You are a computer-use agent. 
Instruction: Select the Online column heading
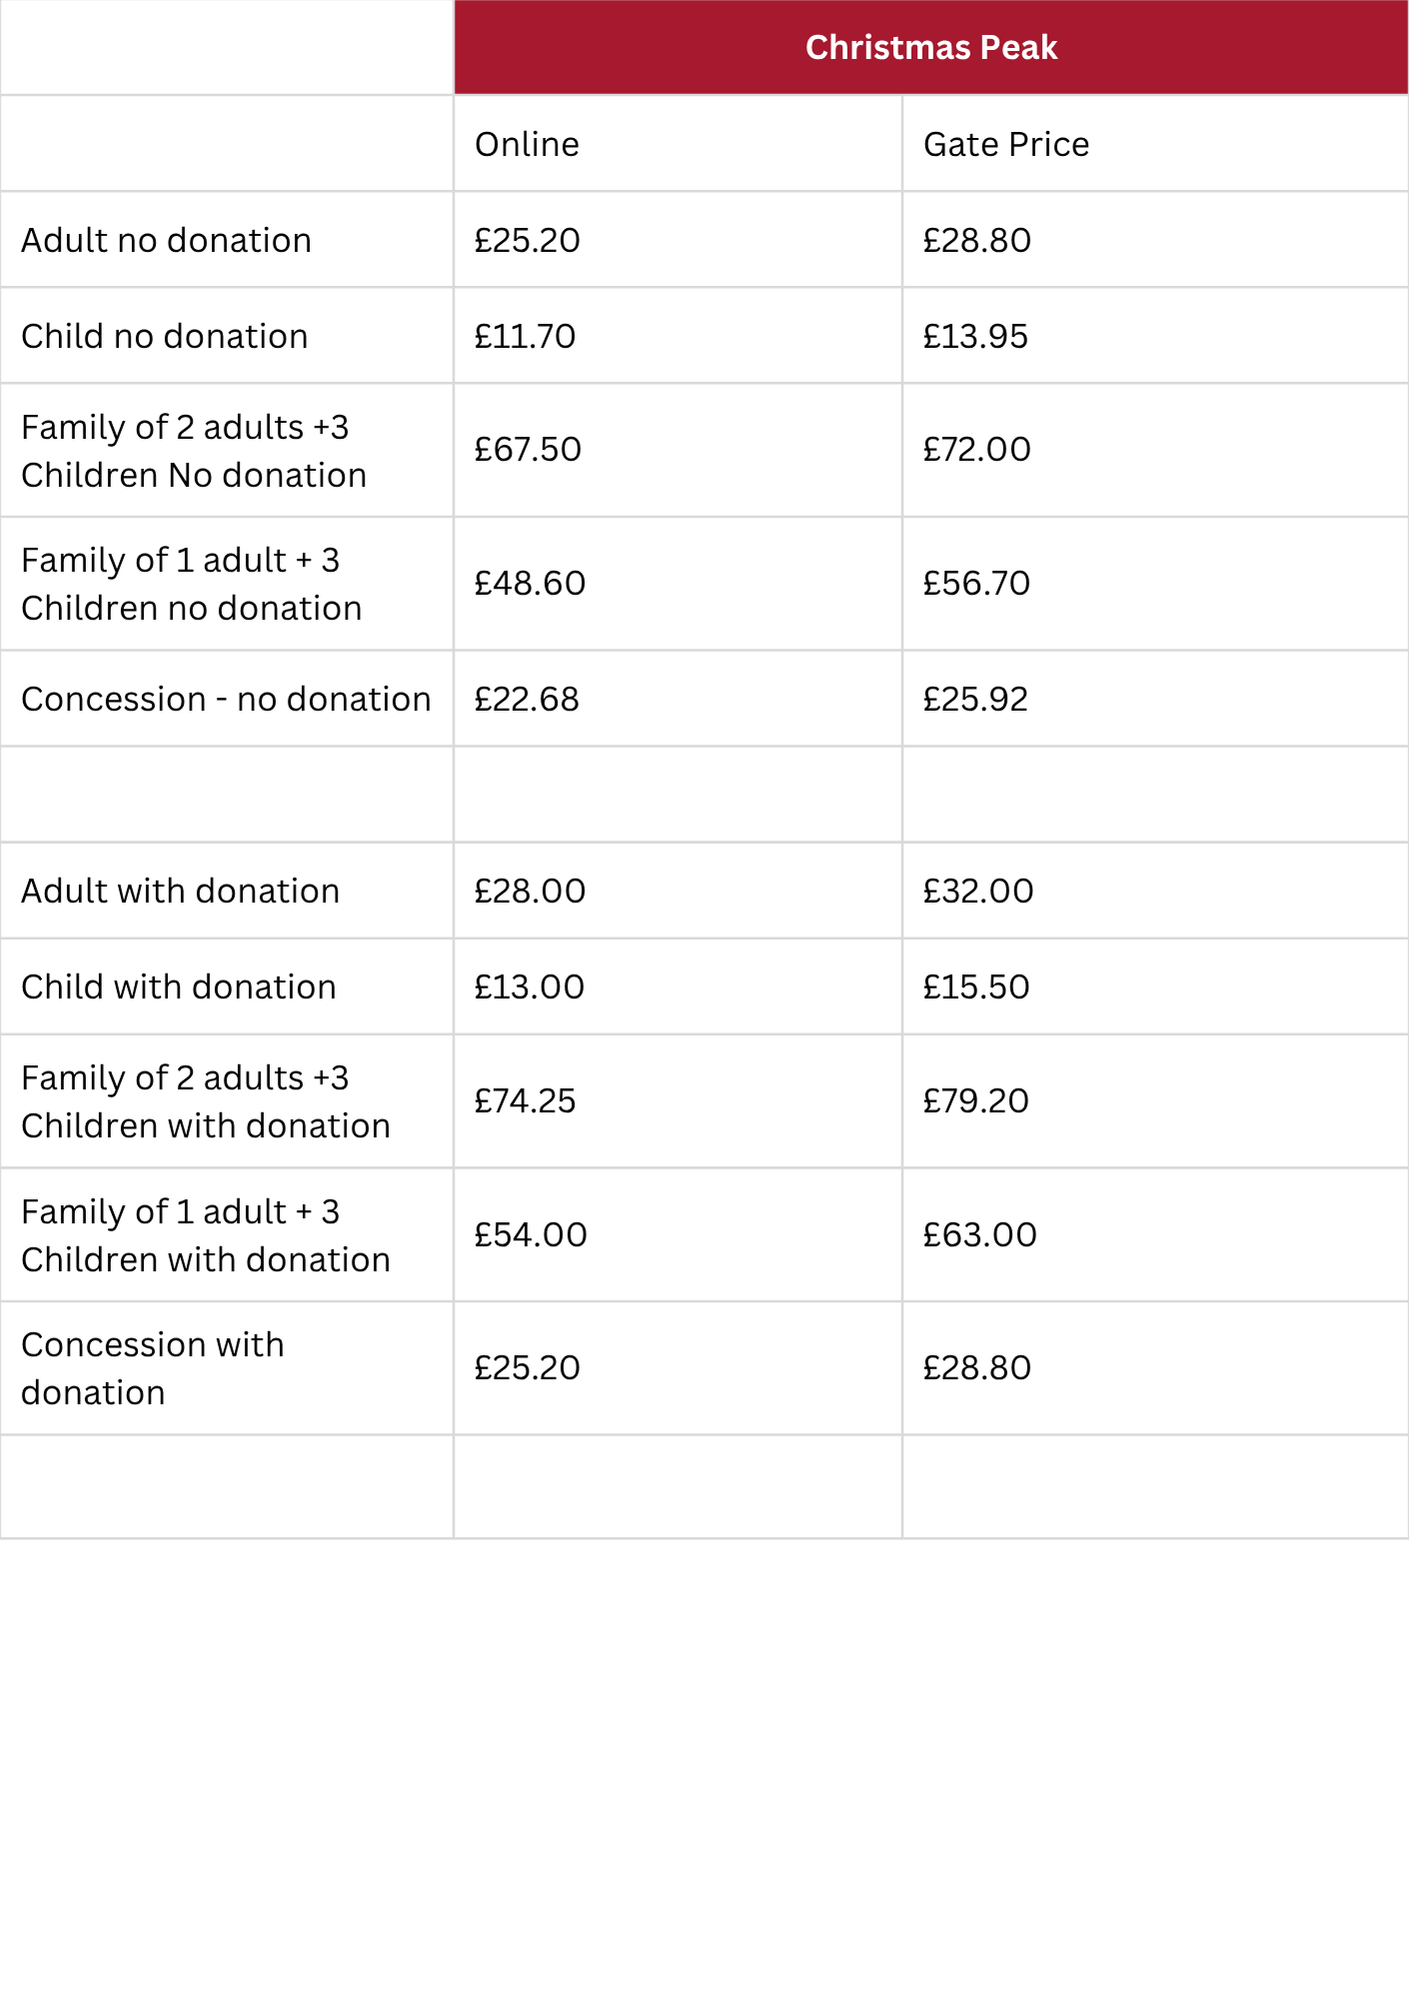(x=527, y=145)
